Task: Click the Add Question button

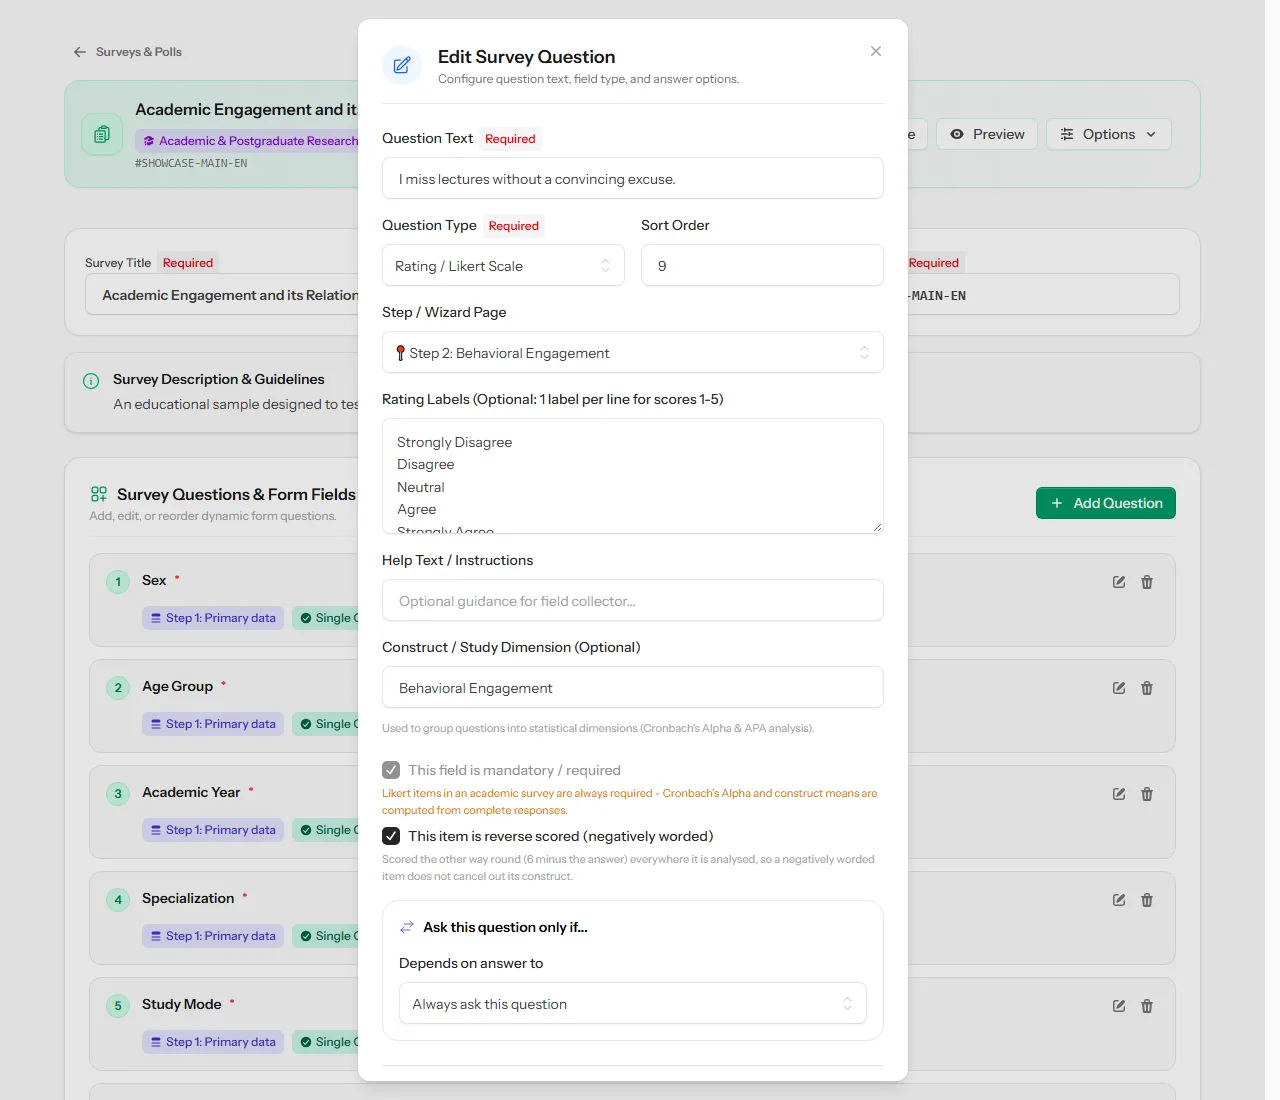Action: (x=1106, y=503)
